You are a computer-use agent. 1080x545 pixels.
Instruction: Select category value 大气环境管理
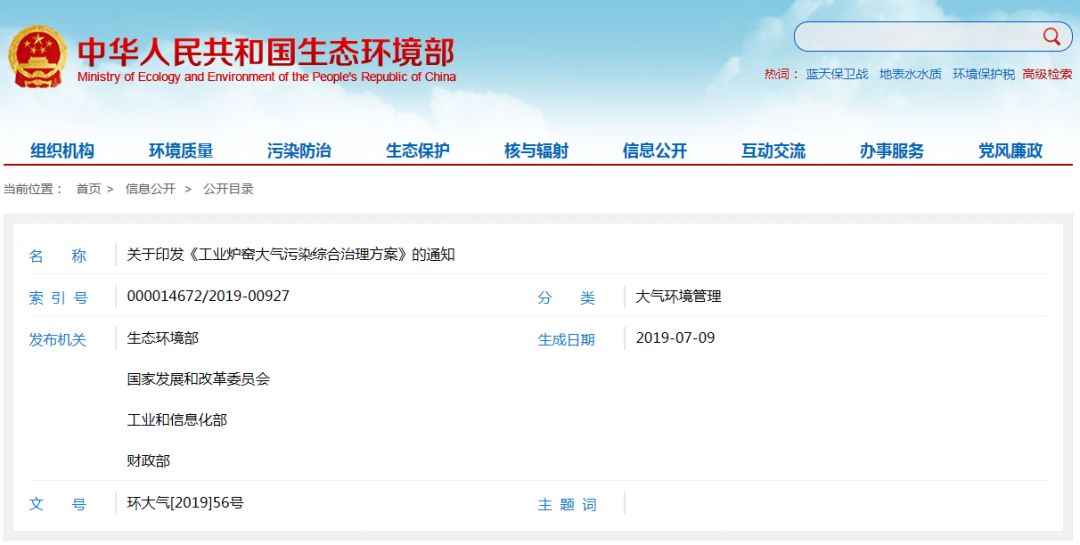678,297
